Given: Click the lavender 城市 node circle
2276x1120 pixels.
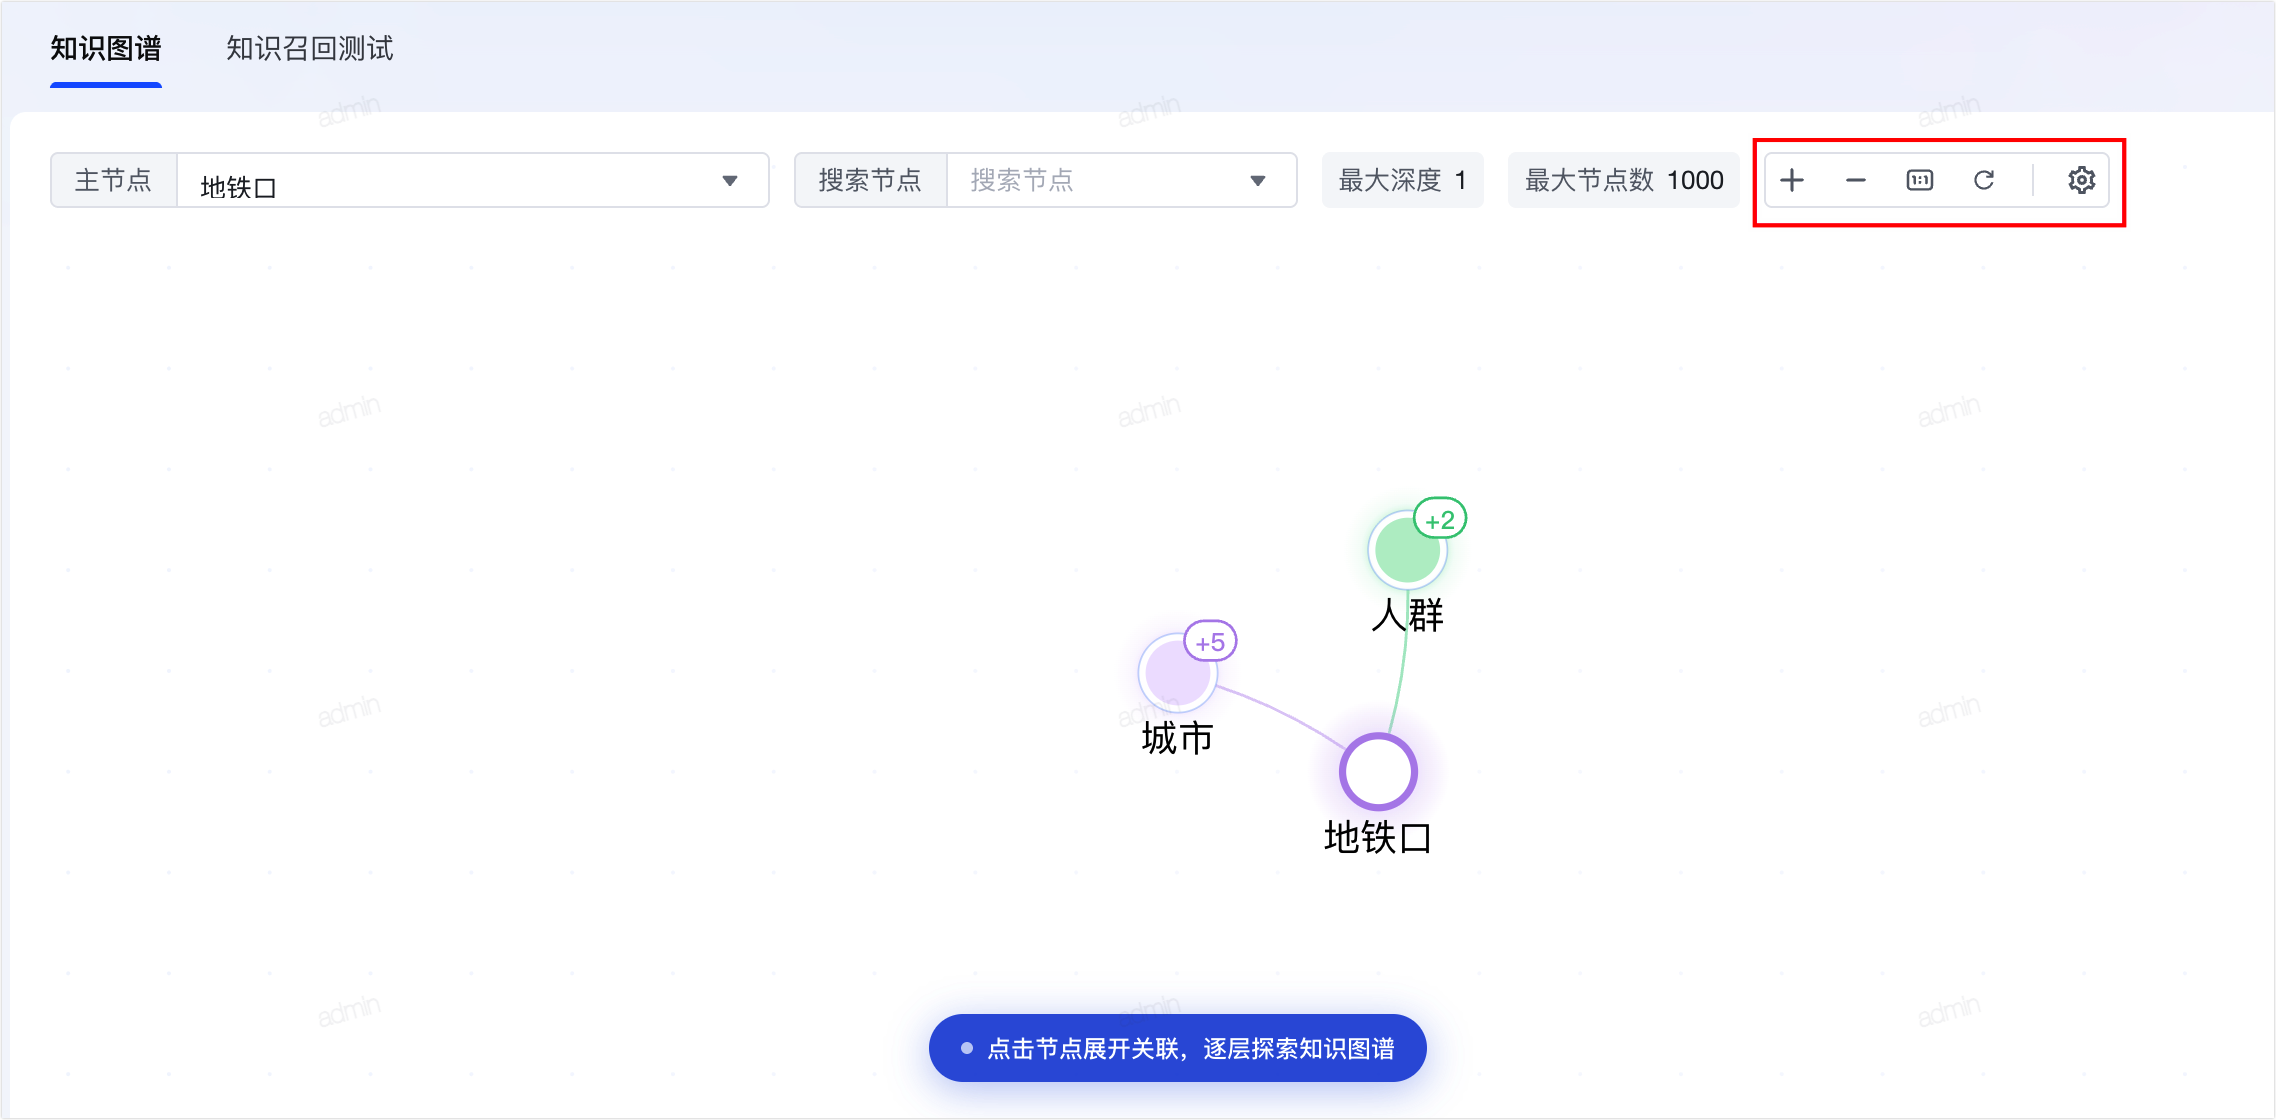Looking at the screenshot, I should 1177,673.
